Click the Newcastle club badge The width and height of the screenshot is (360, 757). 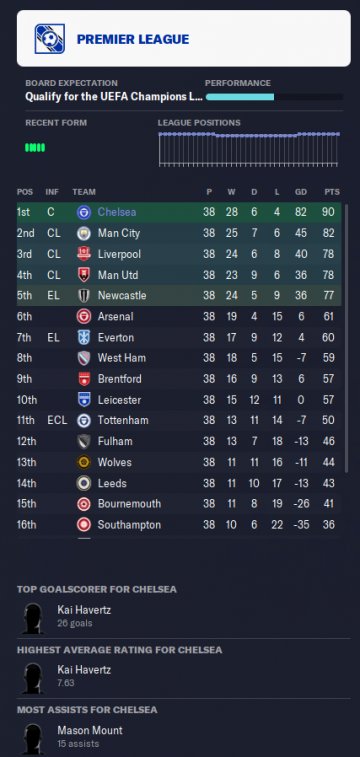tap(84, 295)
